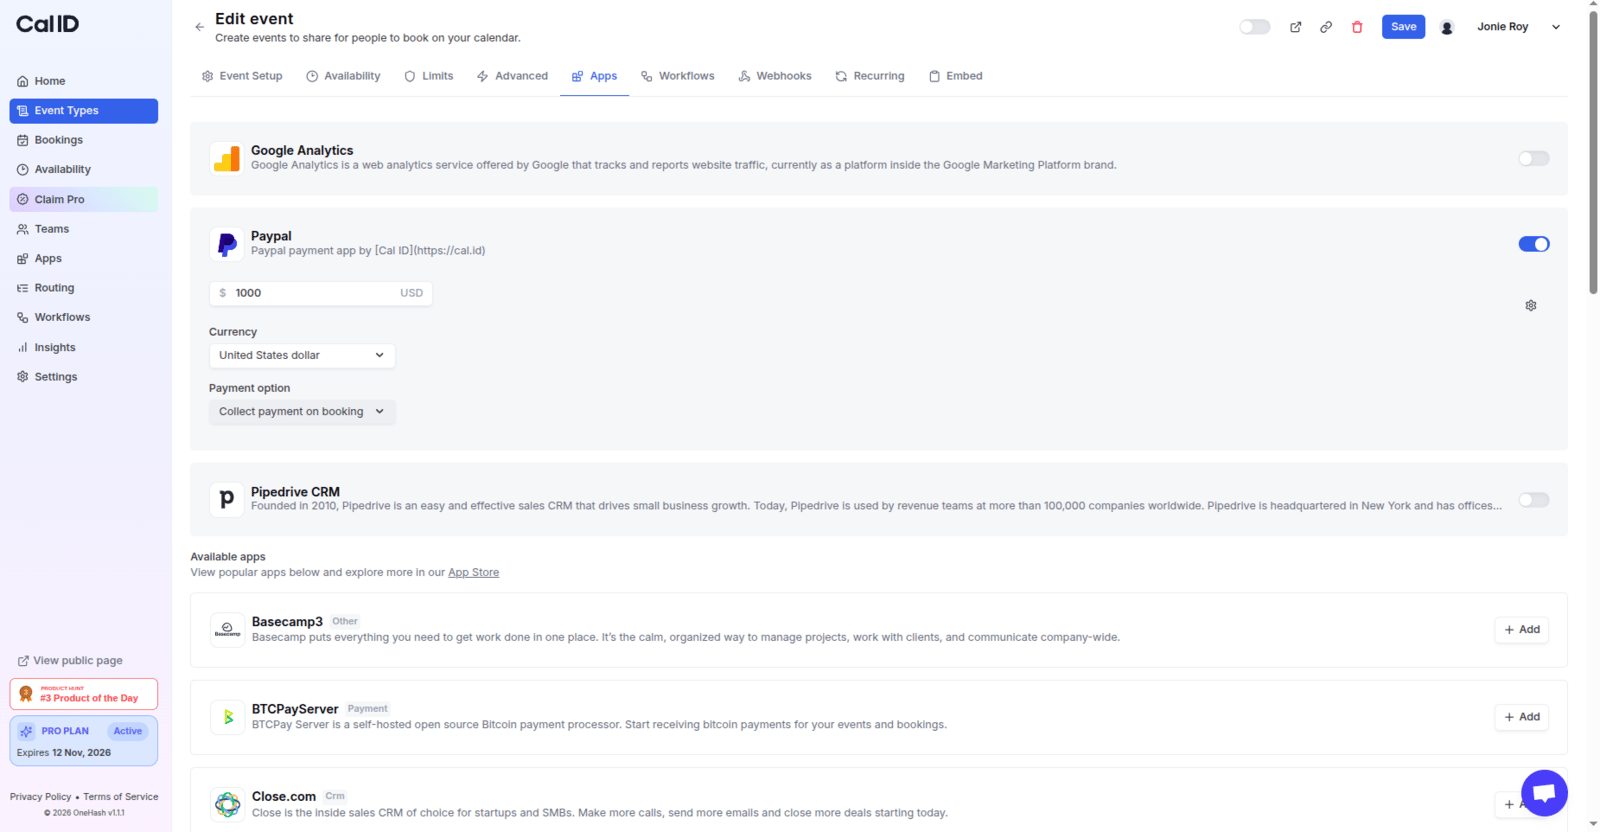Image resolution: width=1600 pixels, height=832 pixels.
Task: Open Home in the sidebar
Action: point(84,81)
